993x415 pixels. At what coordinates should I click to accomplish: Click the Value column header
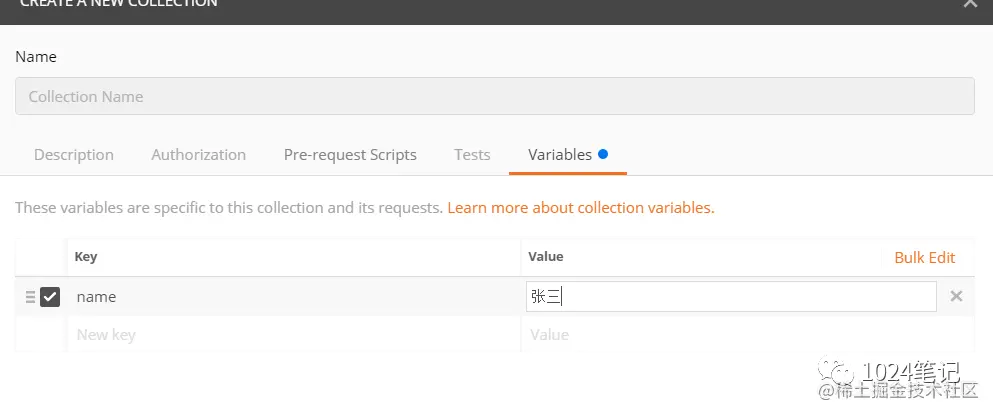click(546, 257)
